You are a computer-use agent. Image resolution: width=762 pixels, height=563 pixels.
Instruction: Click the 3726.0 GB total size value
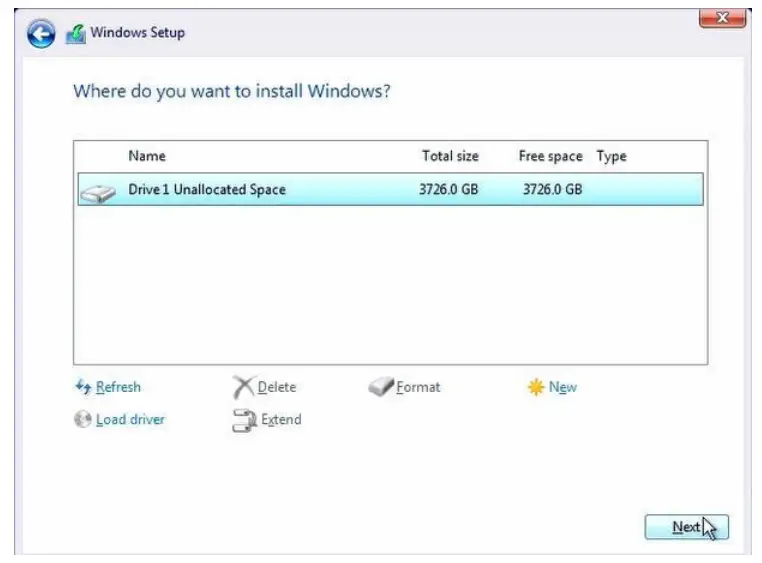[x=449, y=189]
